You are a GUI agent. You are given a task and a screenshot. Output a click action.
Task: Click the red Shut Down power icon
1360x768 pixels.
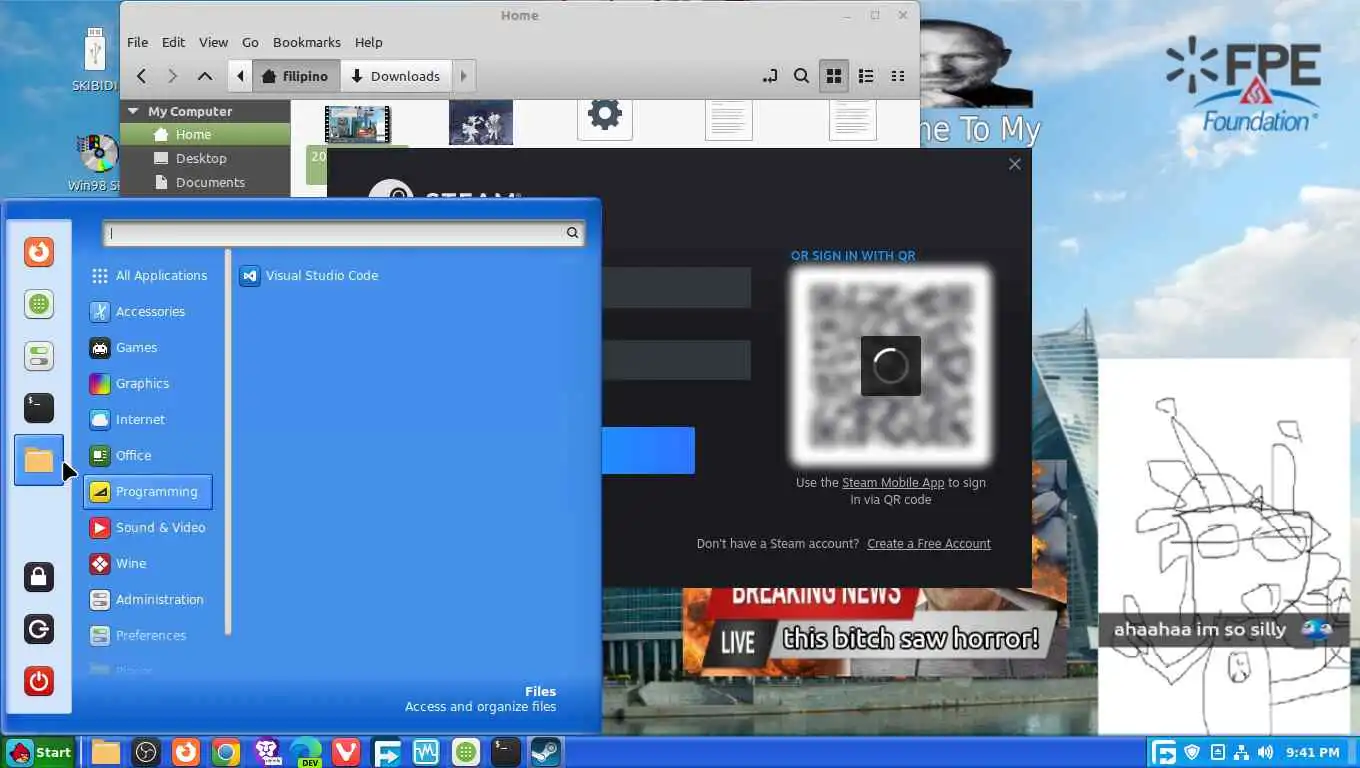click(x=39, y=681)
